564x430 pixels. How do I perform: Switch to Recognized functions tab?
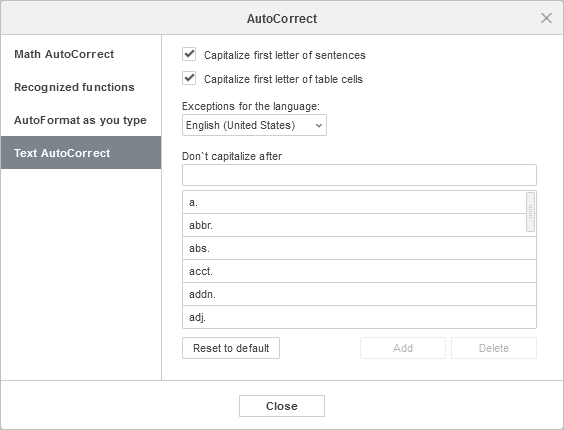click(81, 87)
